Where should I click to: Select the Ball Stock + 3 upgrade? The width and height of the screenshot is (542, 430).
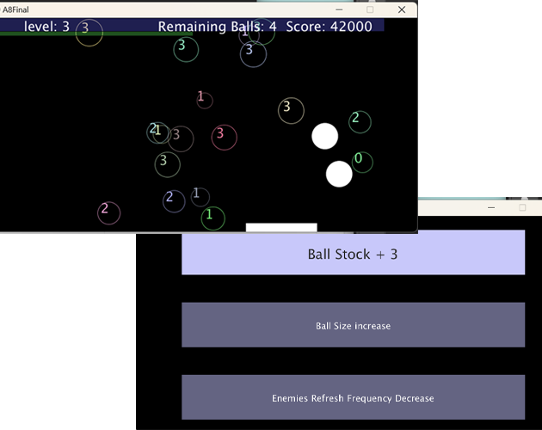tap(353, 252)
